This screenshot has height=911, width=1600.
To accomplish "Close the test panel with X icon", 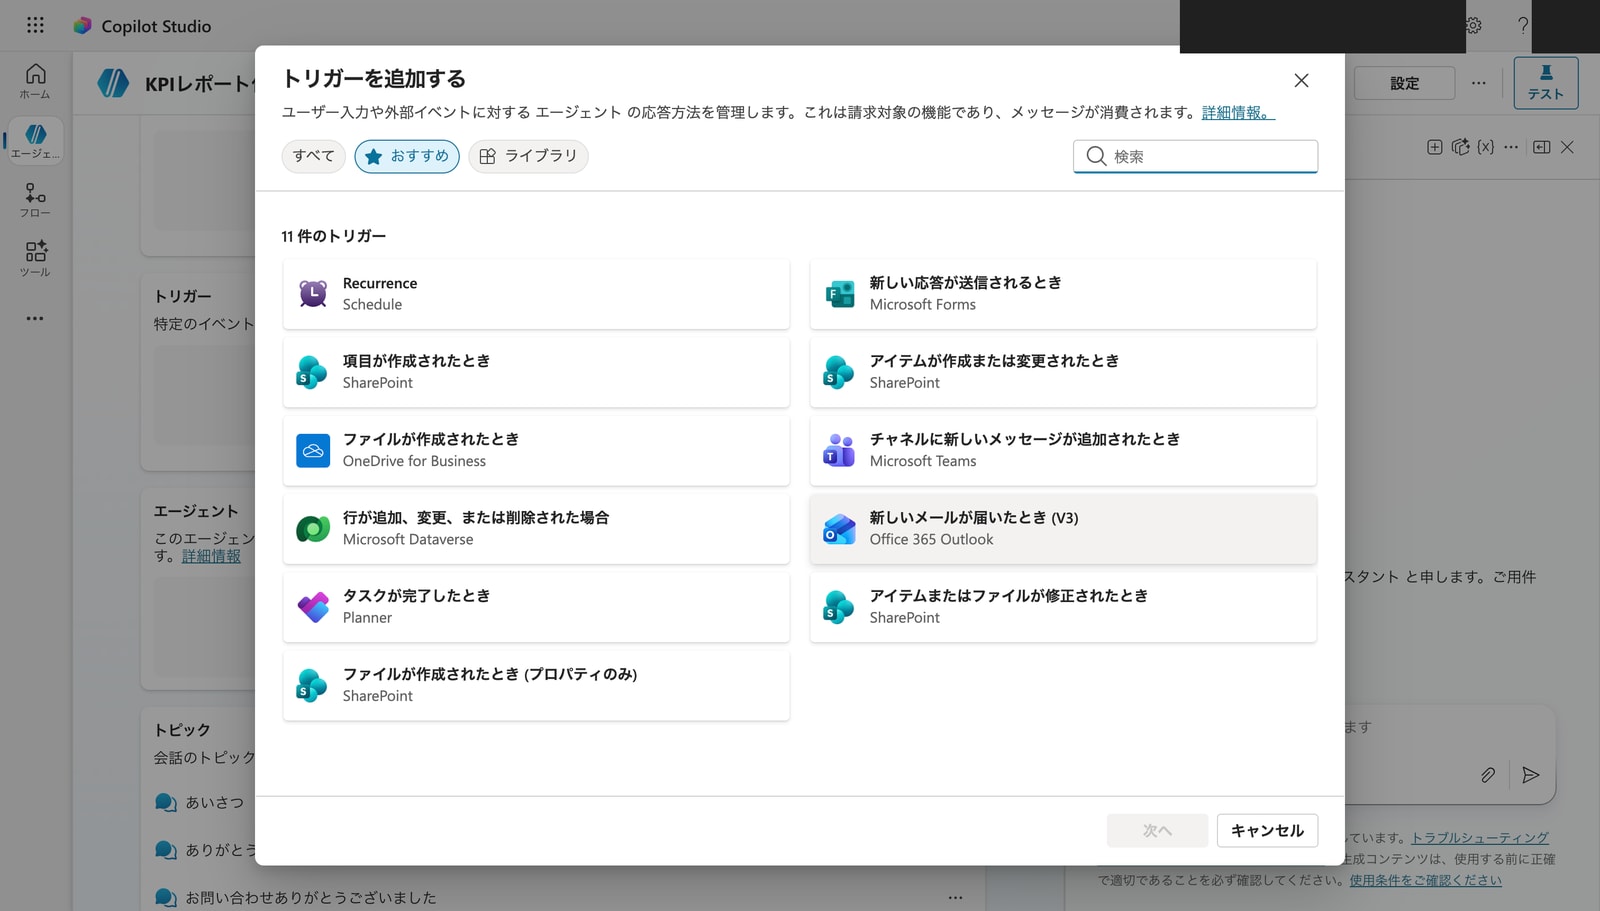I will click(1567, 147).
